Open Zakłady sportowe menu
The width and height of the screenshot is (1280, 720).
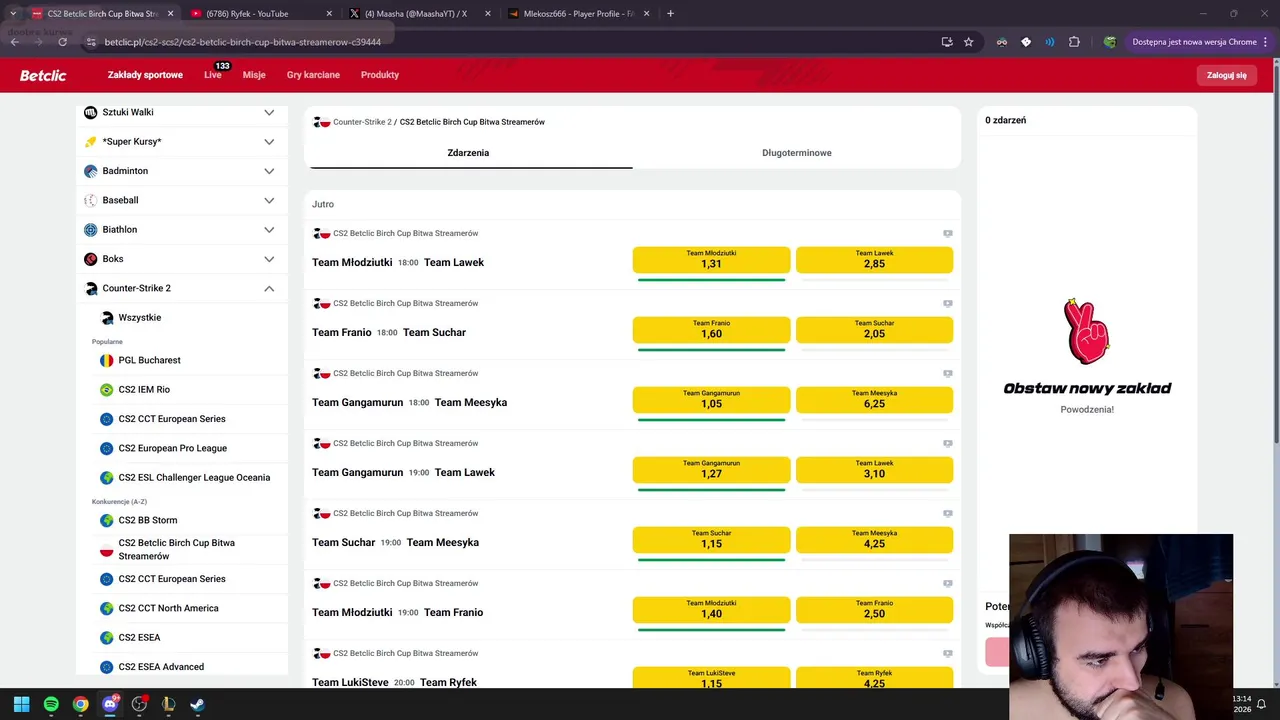pyautogui.click(x=145, y=75)
